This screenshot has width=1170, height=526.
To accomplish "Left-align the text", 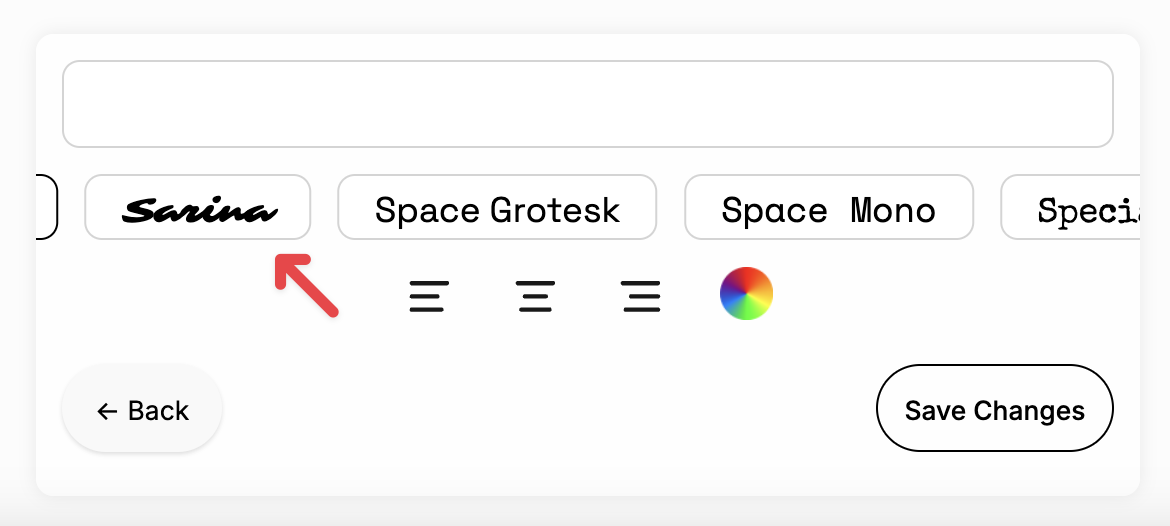I will (429, 297).
